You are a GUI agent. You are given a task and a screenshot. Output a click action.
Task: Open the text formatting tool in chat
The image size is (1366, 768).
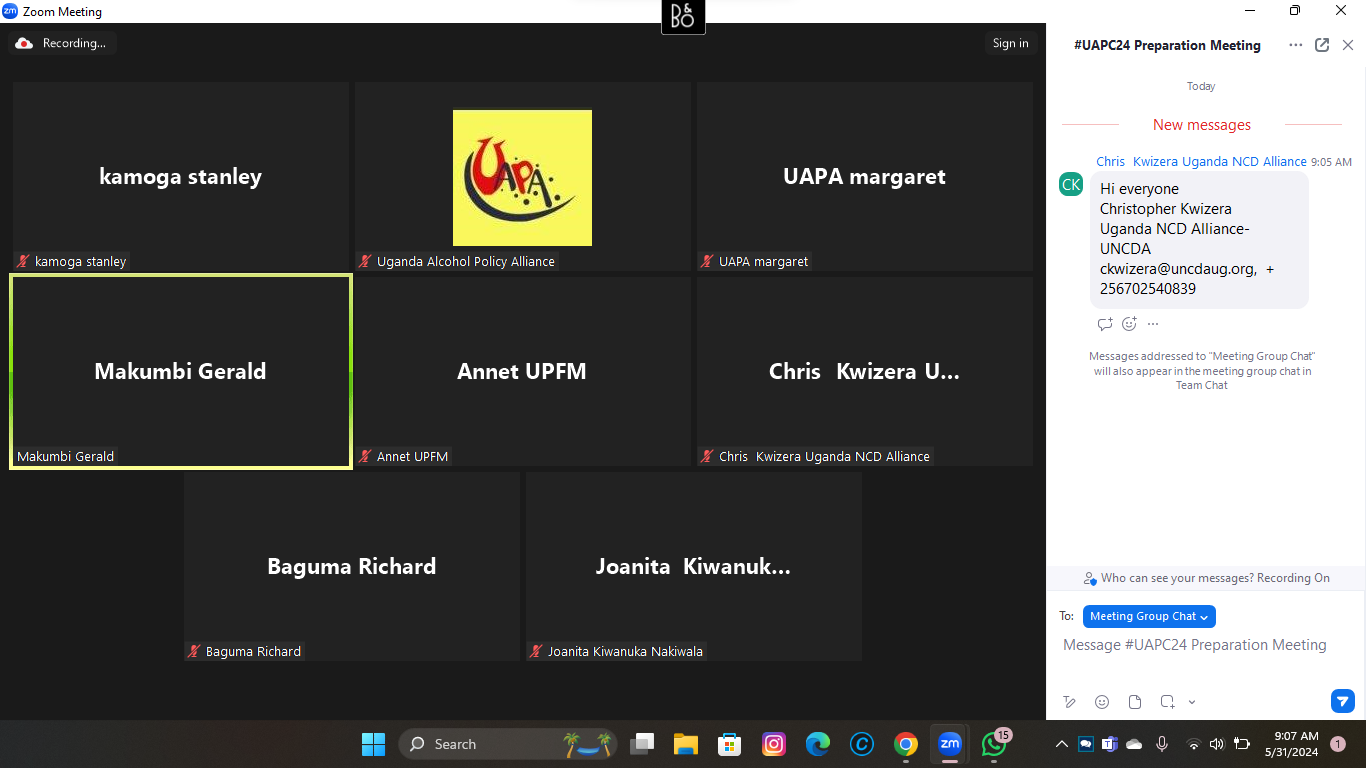pyautogui.click(x=1070, y=702)
